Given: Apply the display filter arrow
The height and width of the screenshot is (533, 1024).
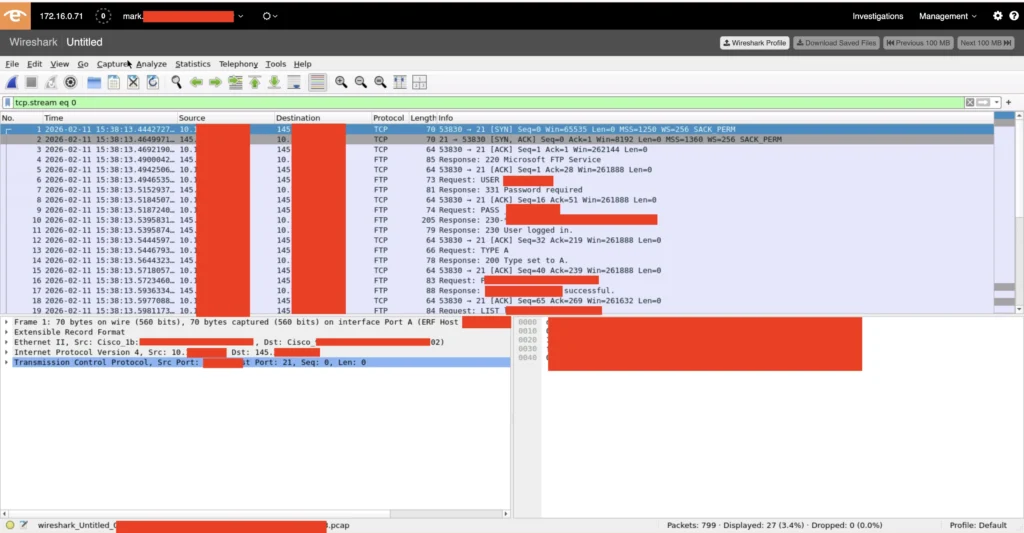Looking at the screenshot, I should pyautogui.click(x=983, y=103).
